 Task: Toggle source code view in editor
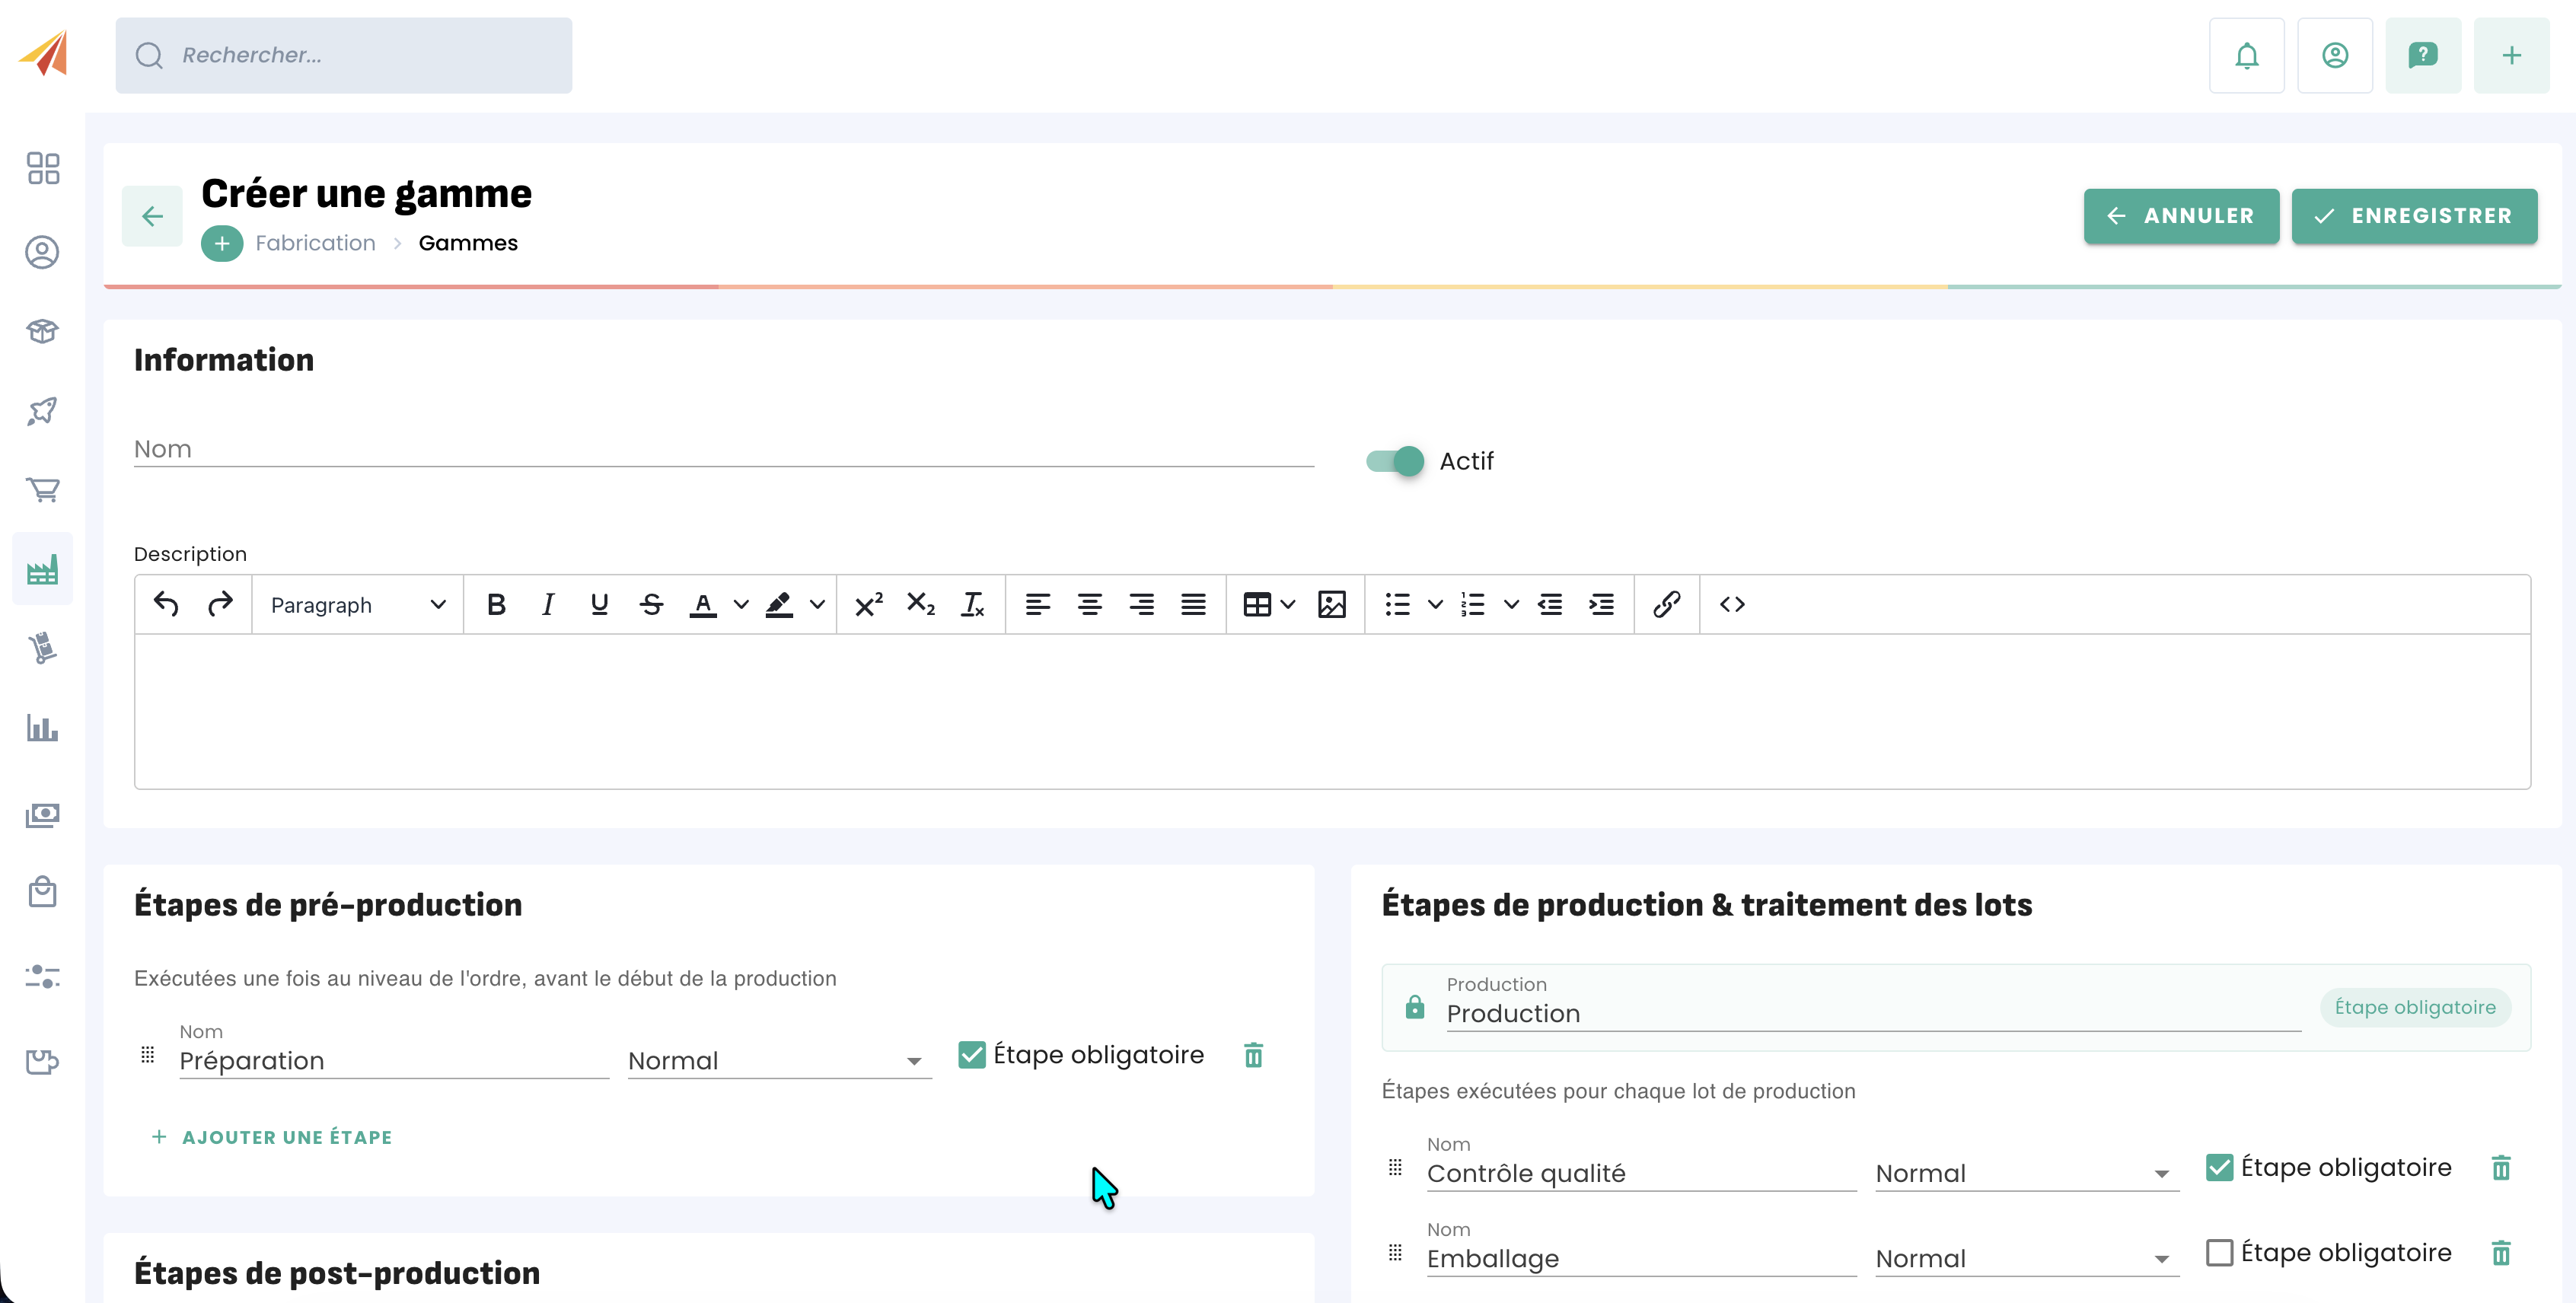pos(1732,604)
